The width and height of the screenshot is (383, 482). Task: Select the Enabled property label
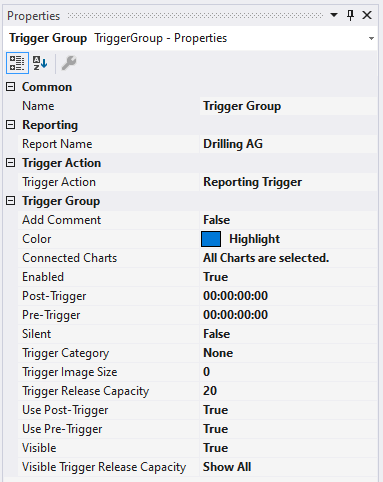pos(43,277)
